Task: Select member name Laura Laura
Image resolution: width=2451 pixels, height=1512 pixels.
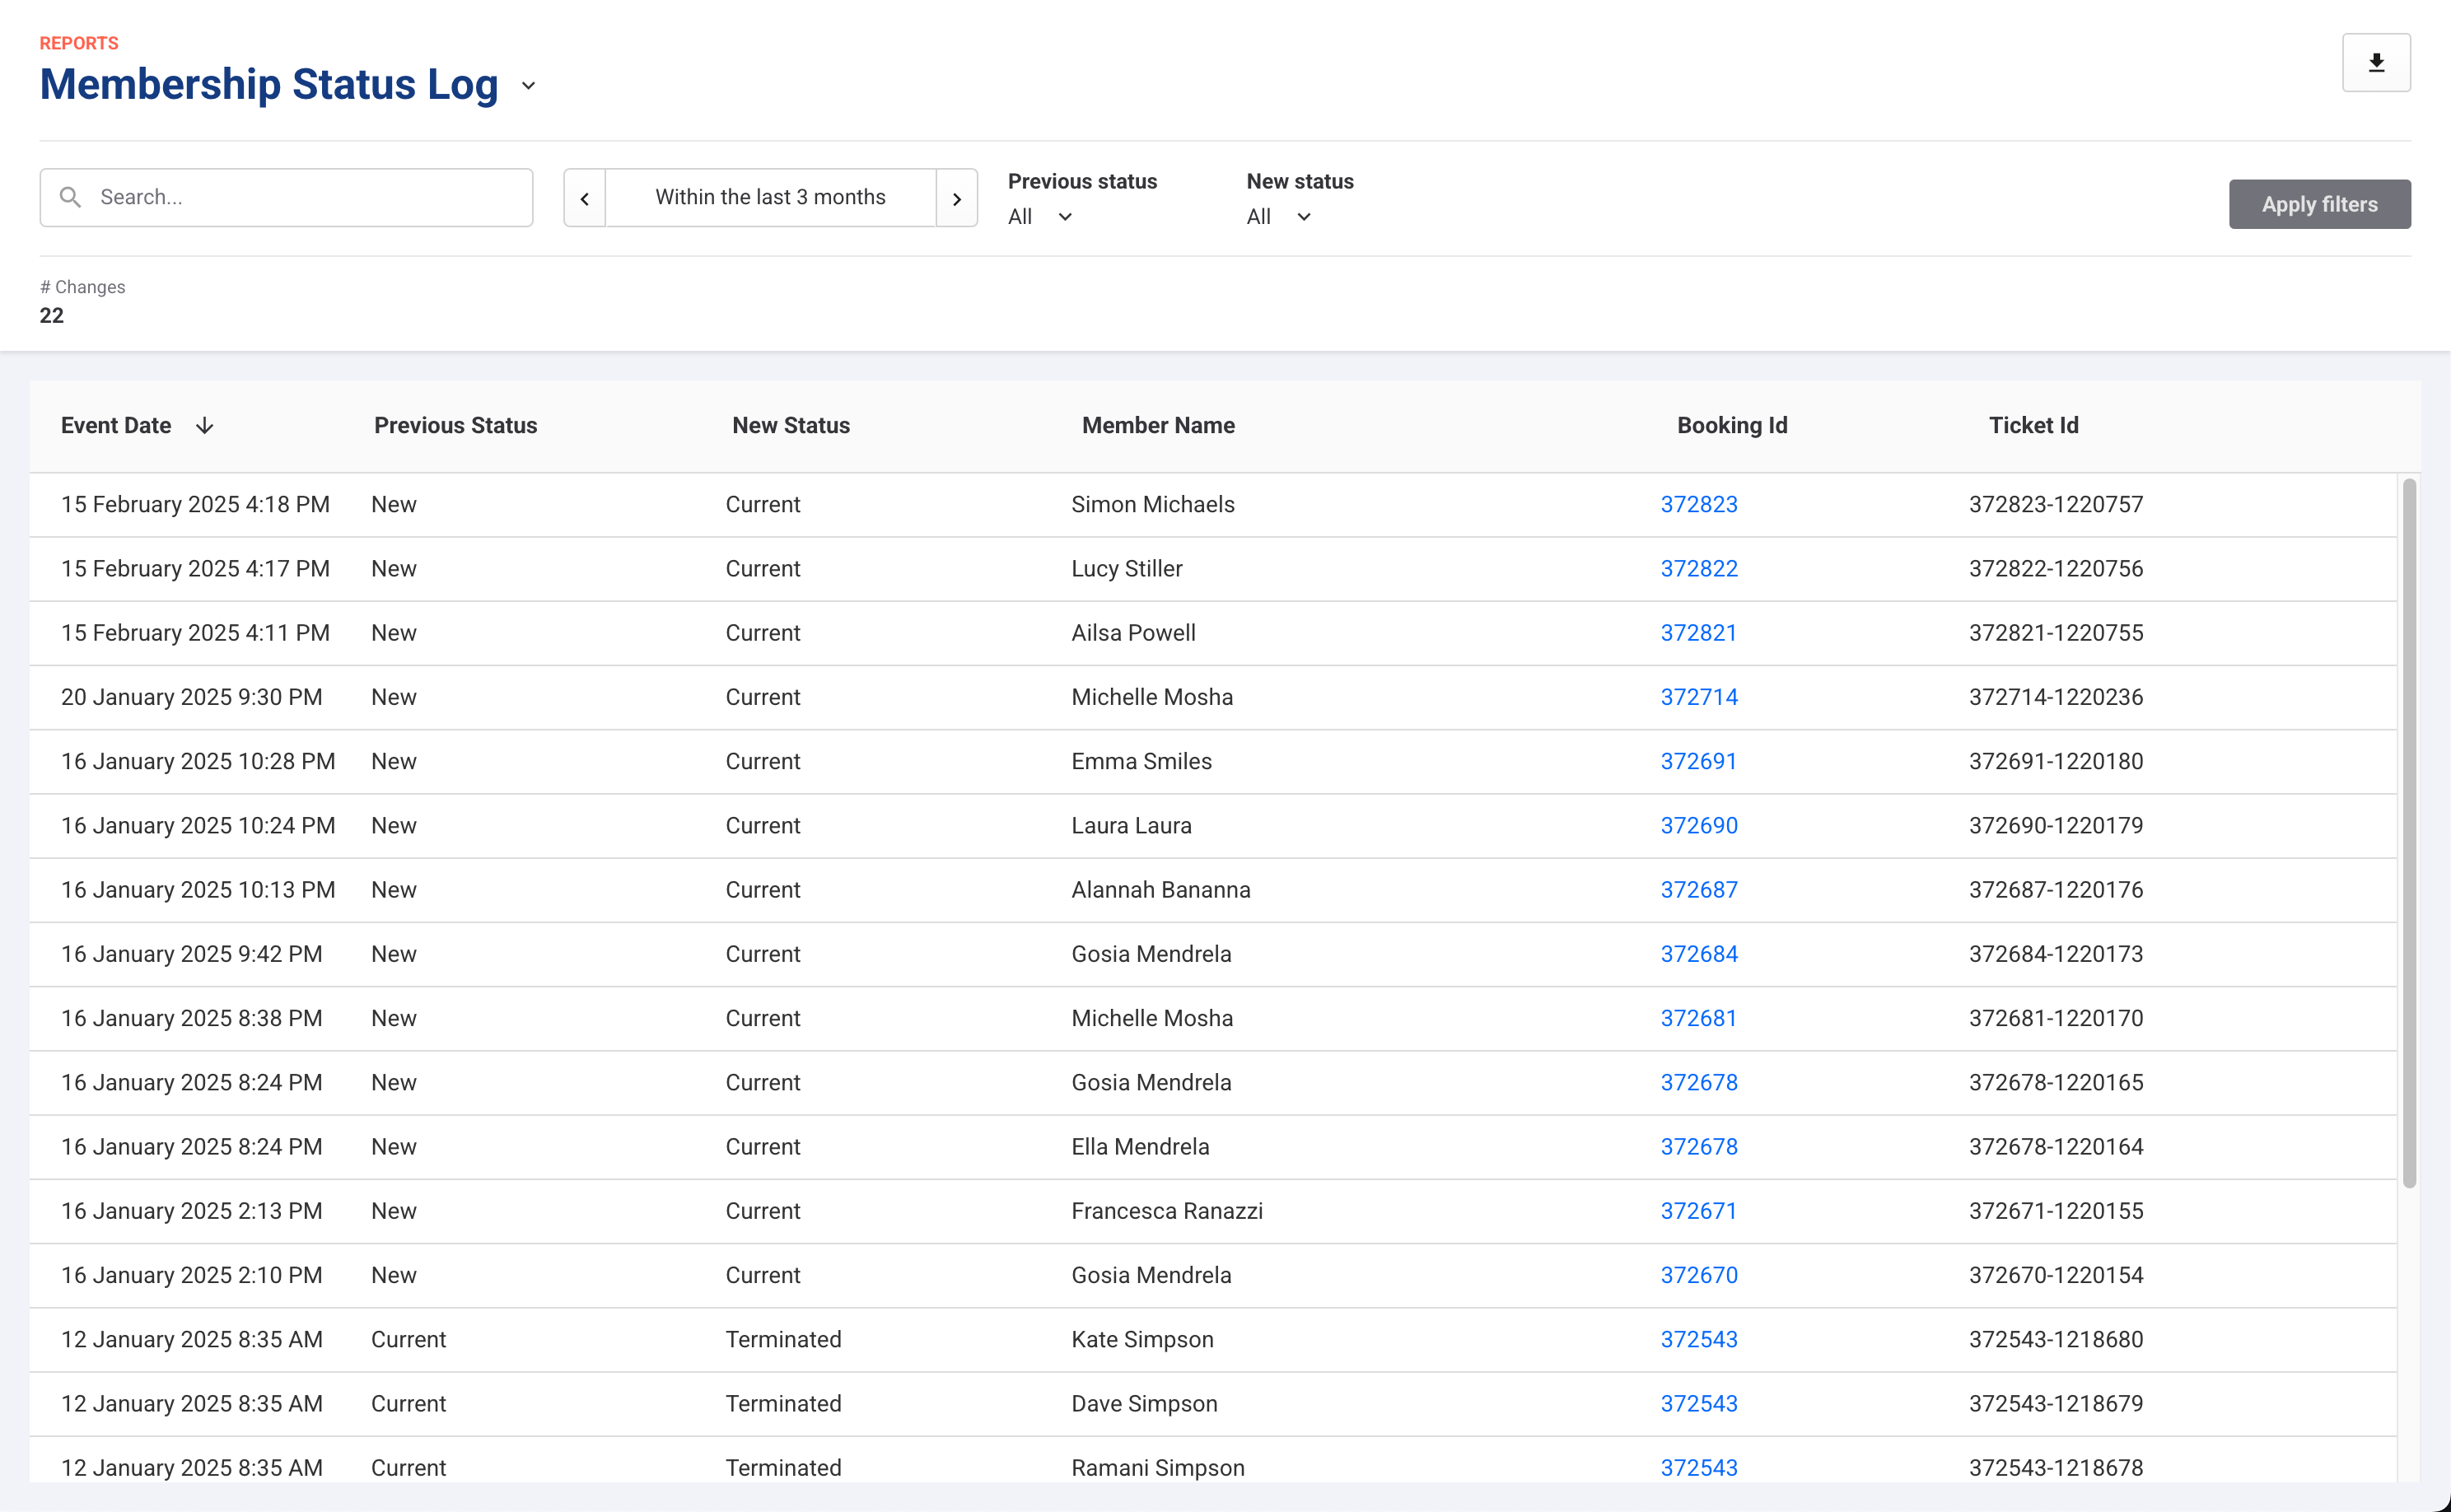Action: point(1131,826)
